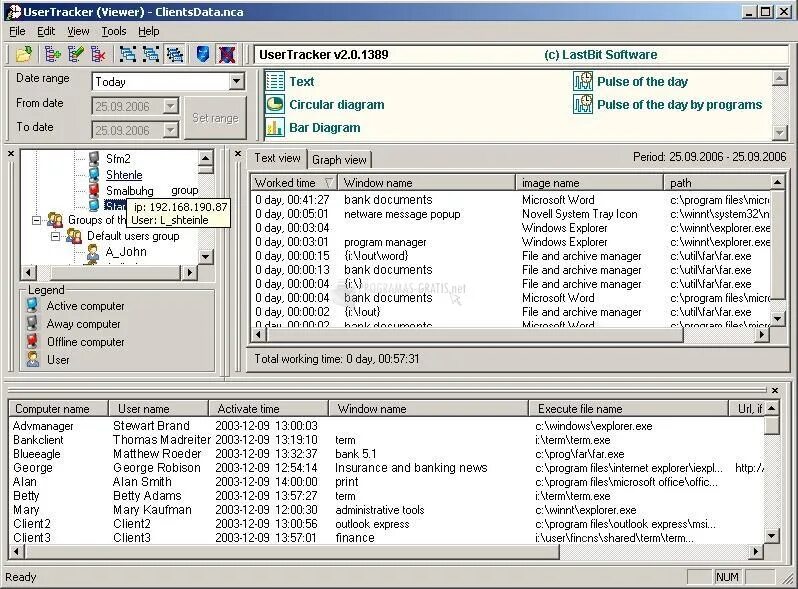The image size is (798, 589).
Task: Click the tree panel's horizontal scrollbar track
Action: pyautogui.click(x=107, y=272)
